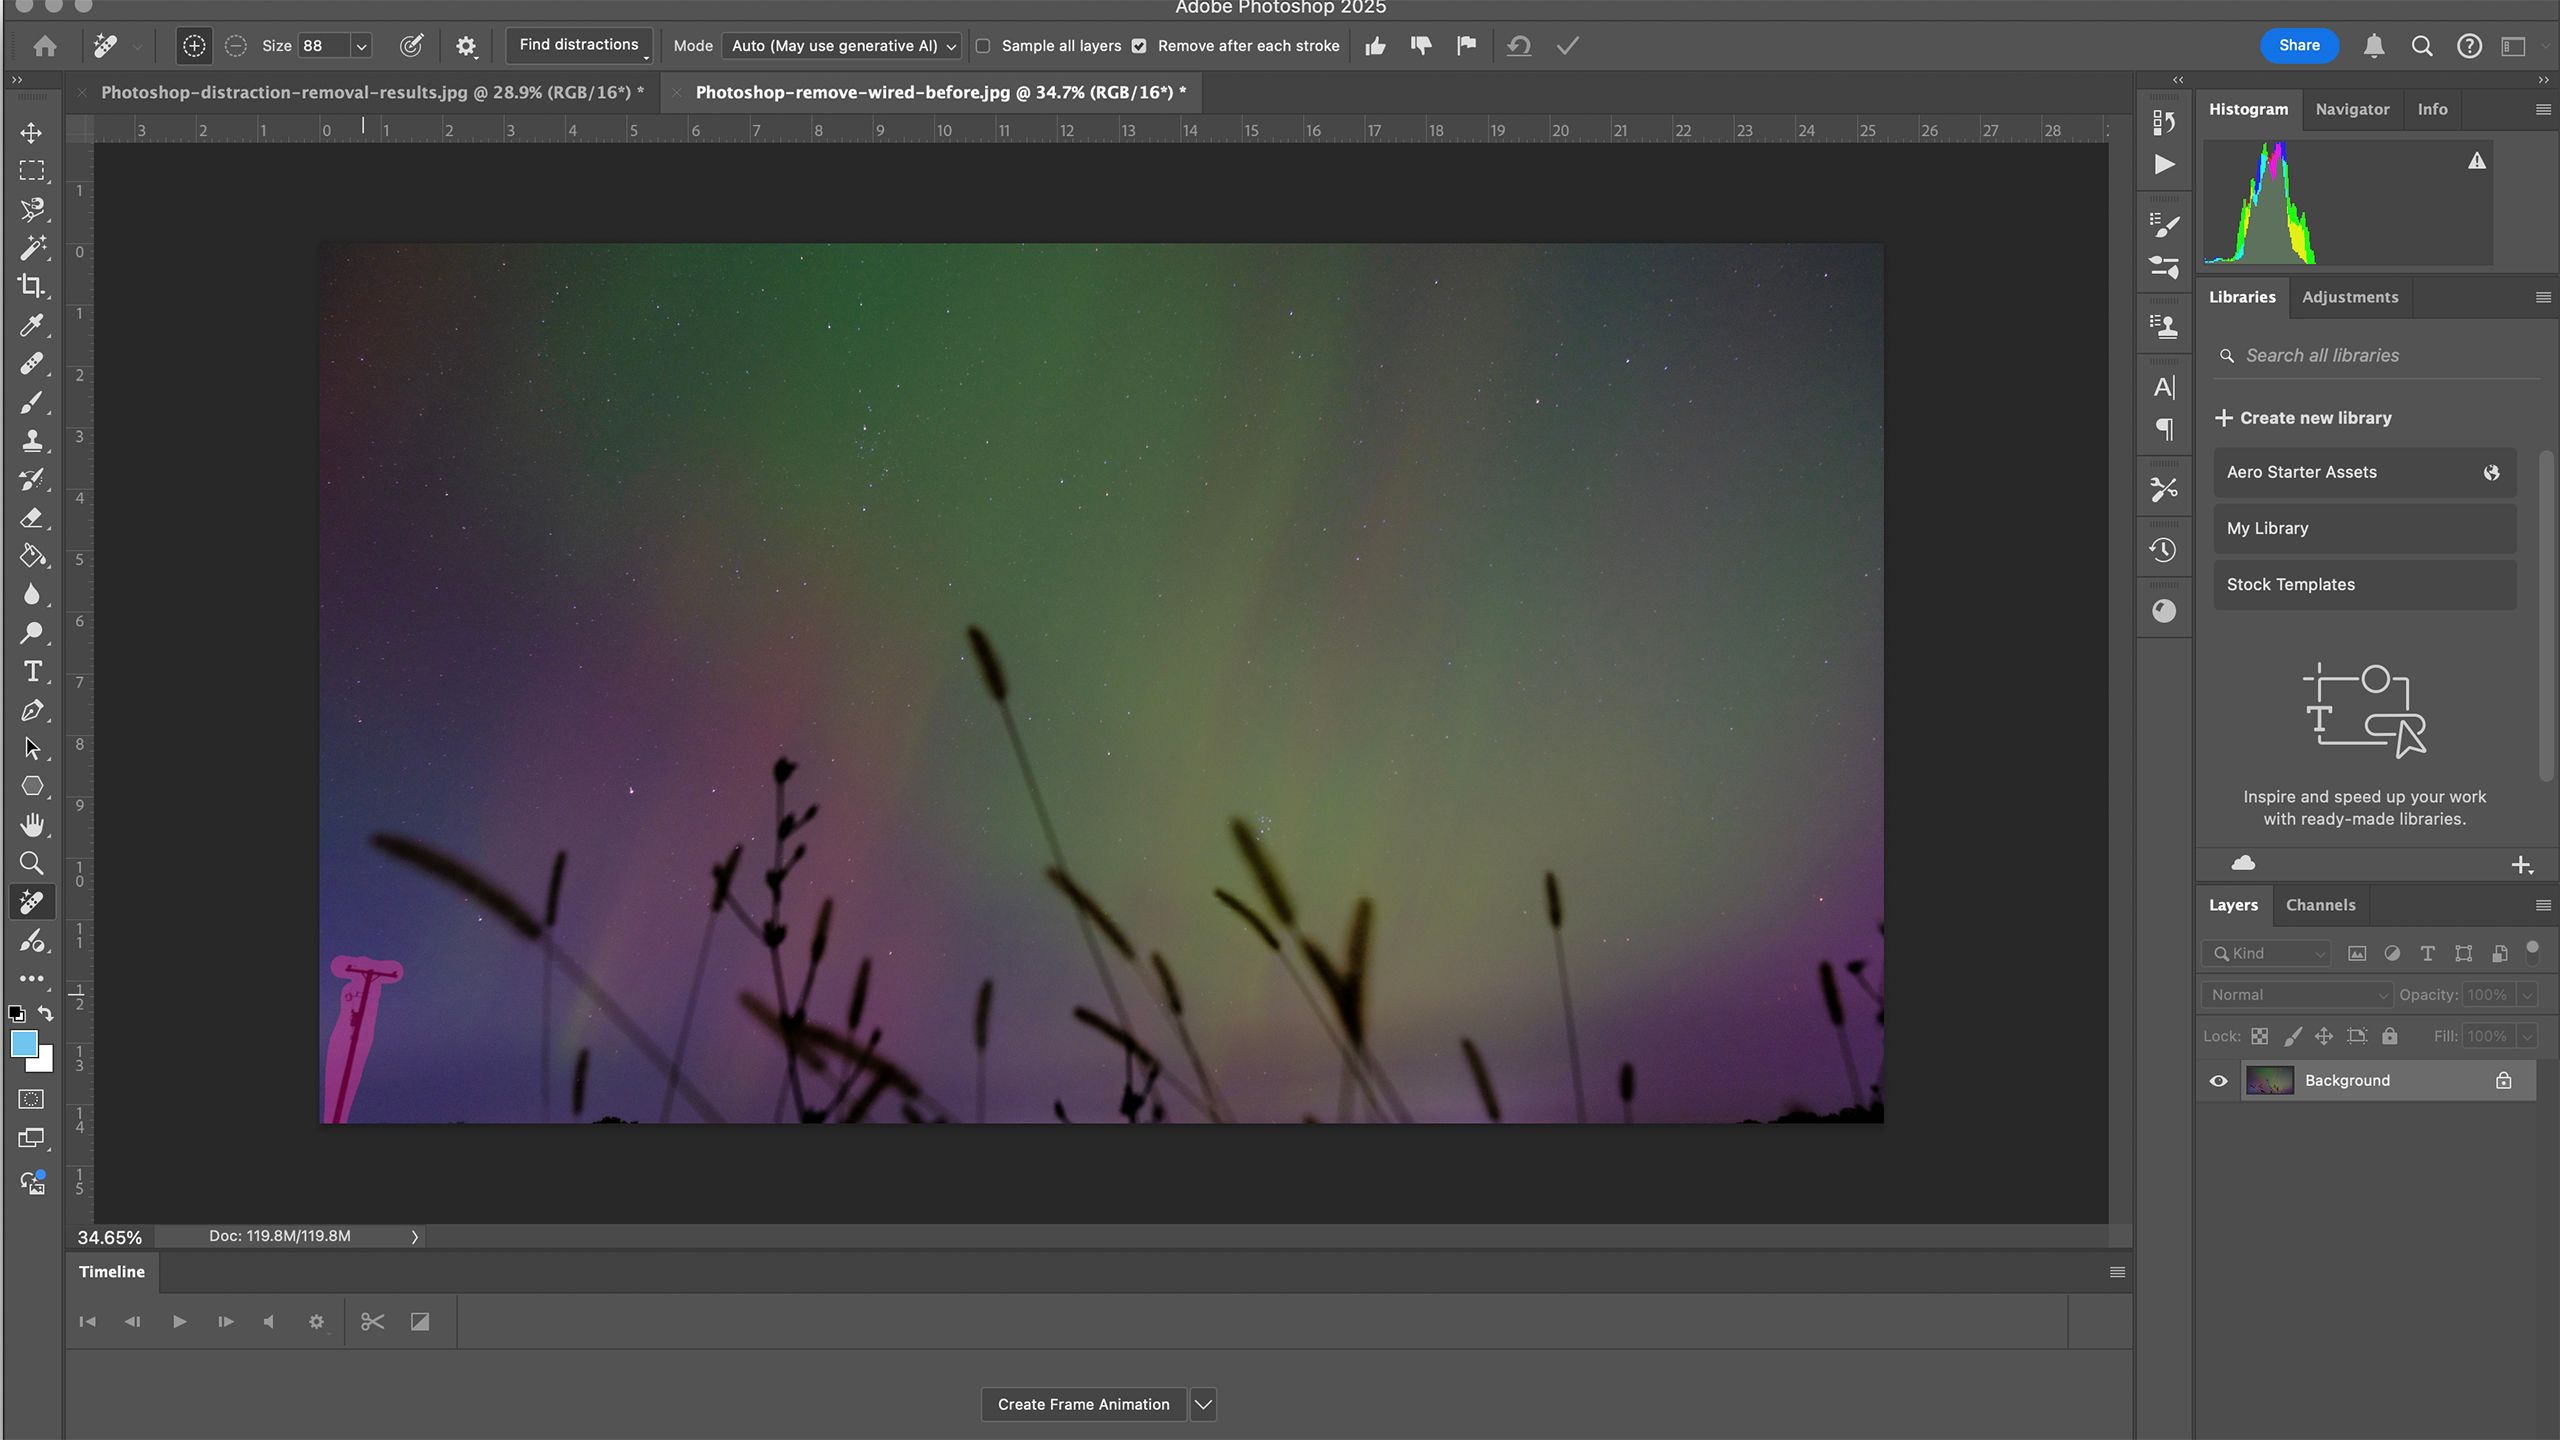Click the split at playhead scissors icon

tap(372, 1322)
